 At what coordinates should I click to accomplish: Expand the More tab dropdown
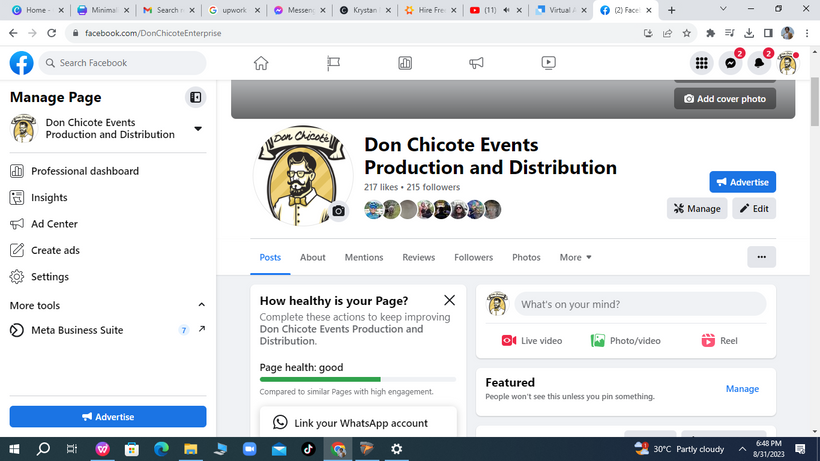click(x=575, y=257)
